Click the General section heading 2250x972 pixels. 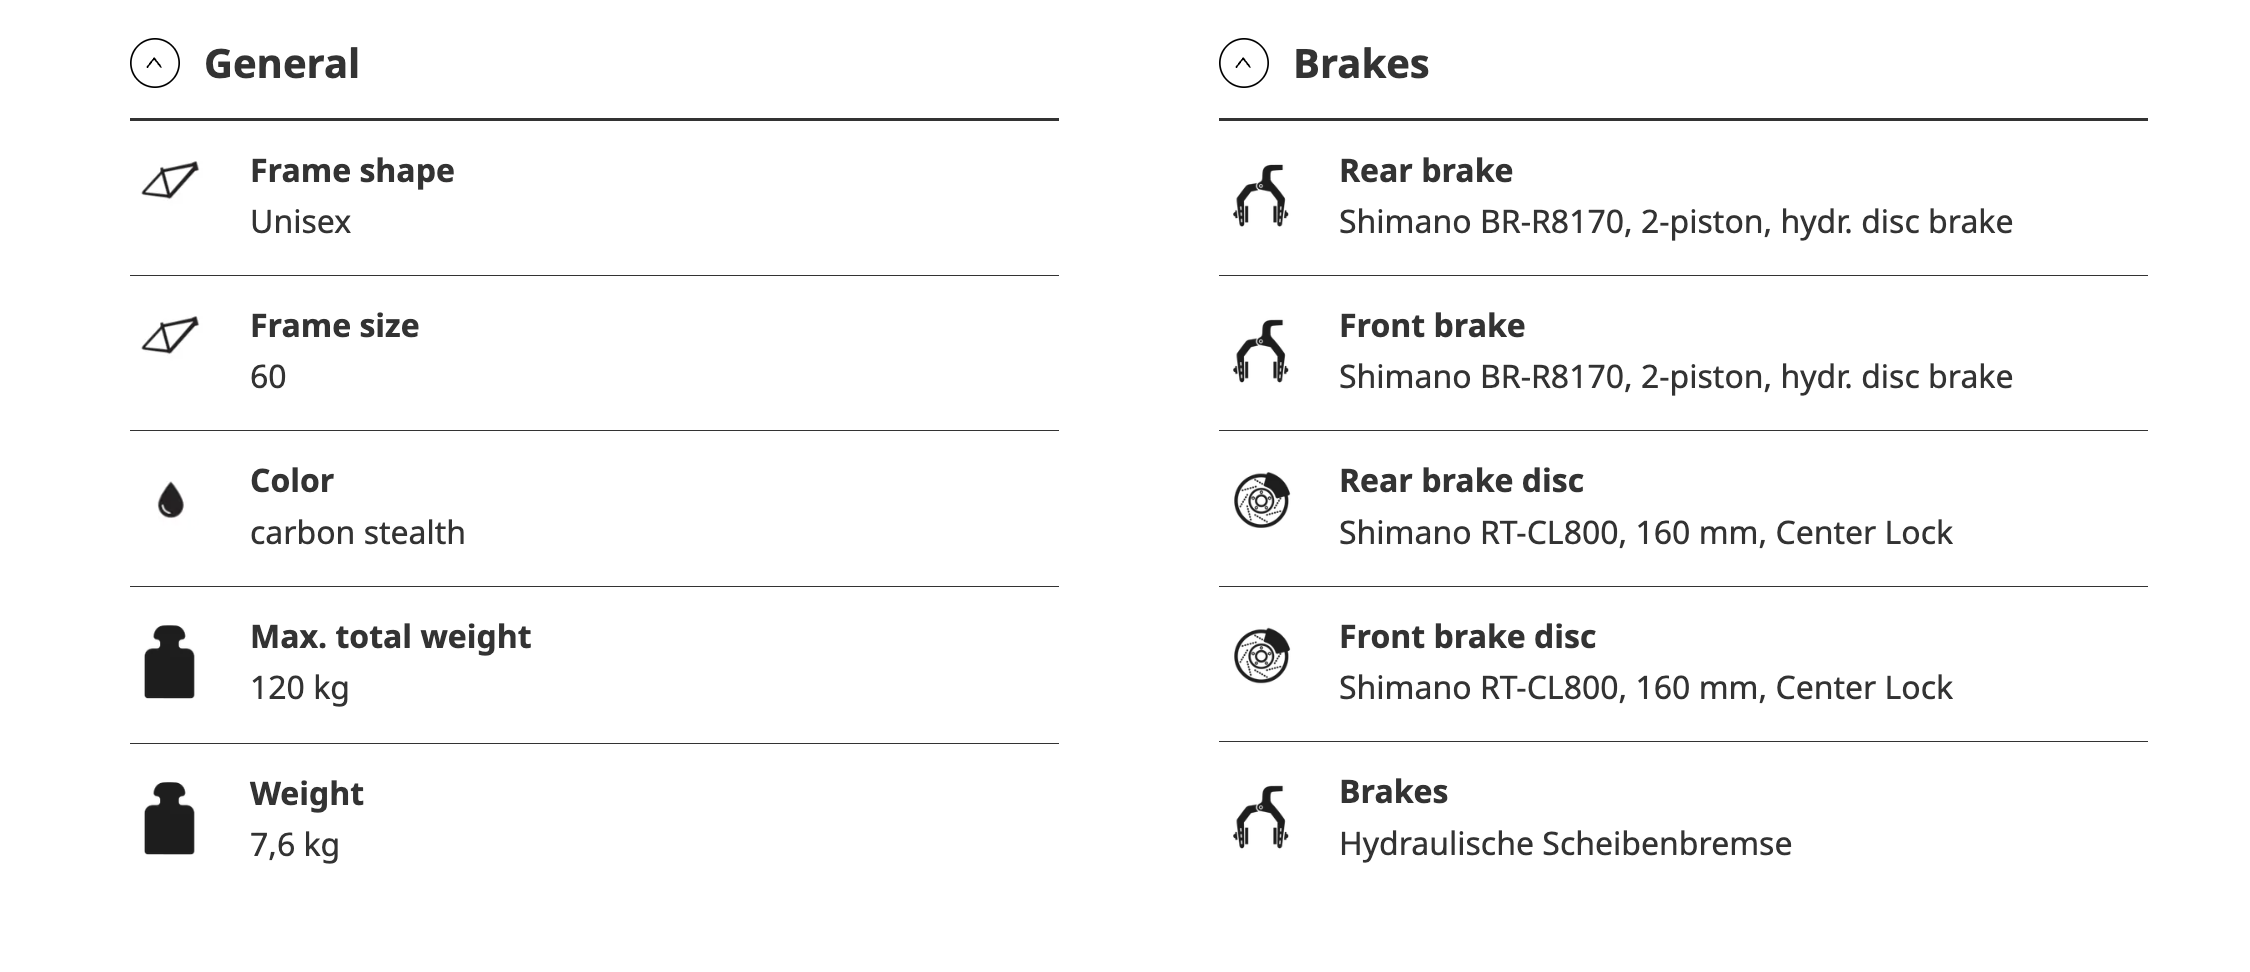tap(281, 64)
